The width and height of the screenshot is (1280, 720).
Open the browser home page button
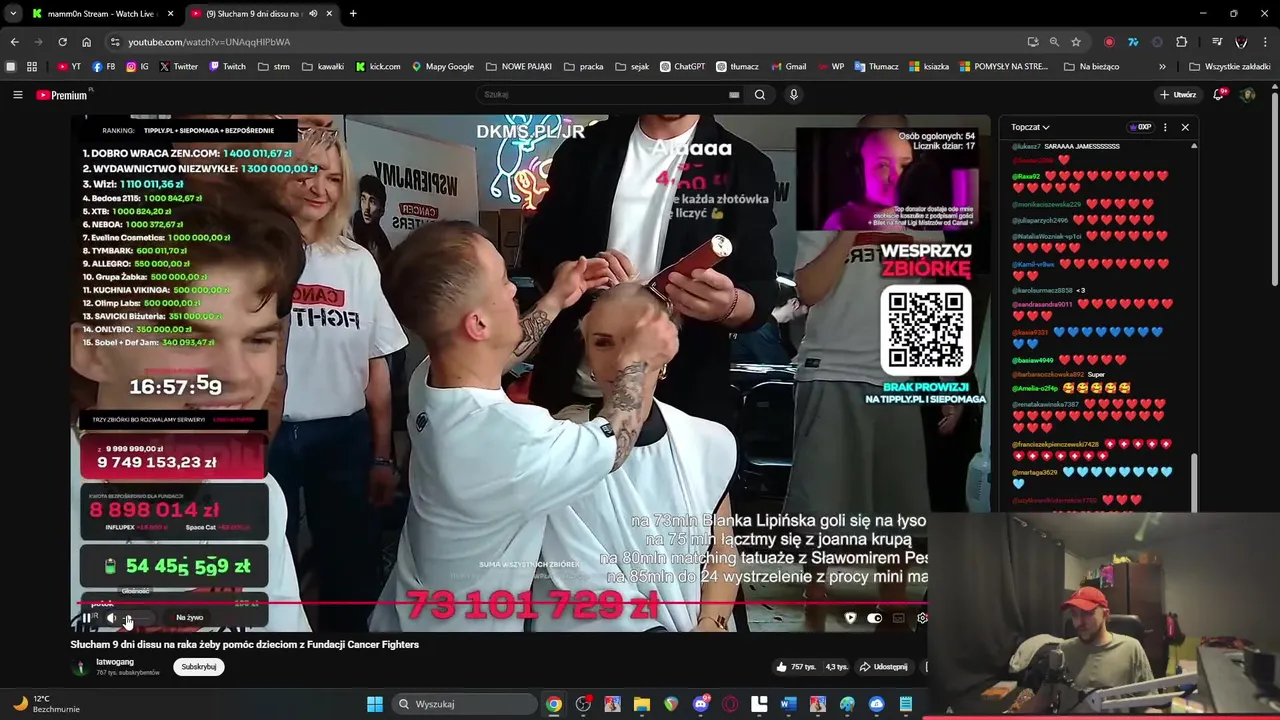pos(86,42)
